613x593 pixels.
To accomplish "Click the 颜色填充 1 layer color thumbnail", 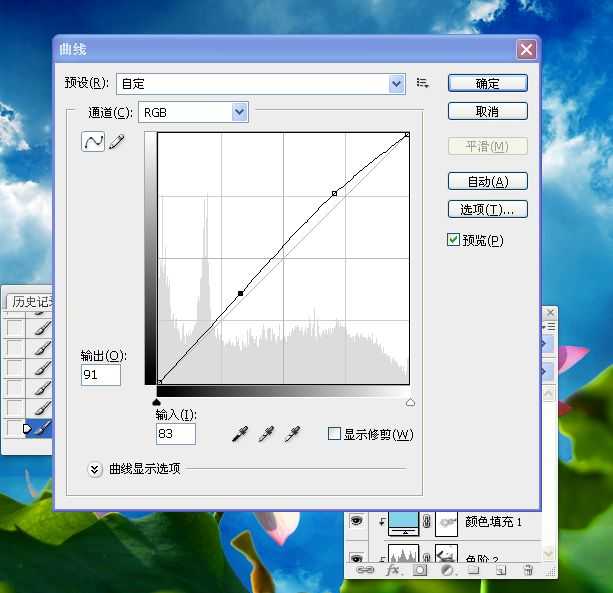I will tap(403, 523).
